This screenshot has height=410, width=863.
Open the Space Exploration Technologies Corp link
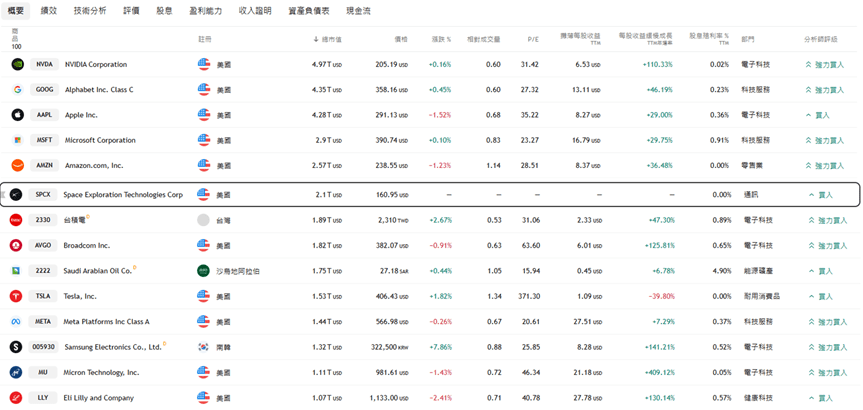click(123, 195)
